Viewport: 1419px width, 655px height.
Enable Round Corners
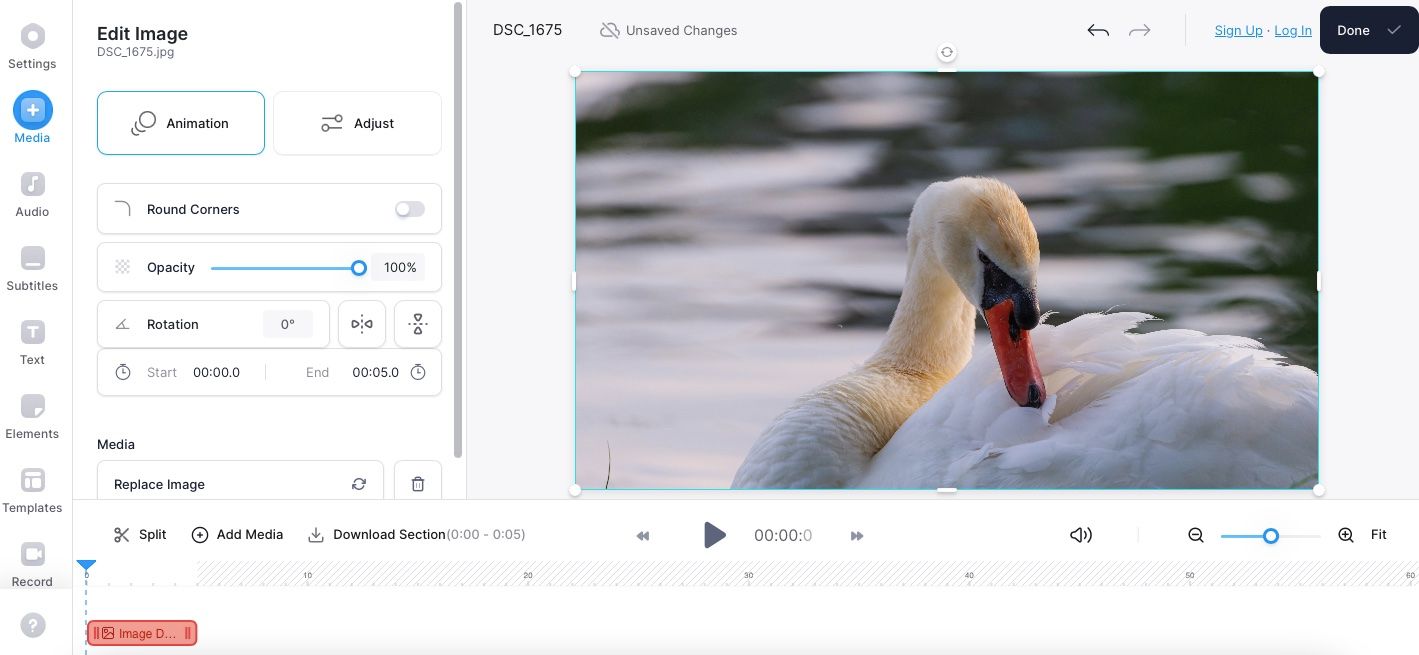click(x=409, y=208)
